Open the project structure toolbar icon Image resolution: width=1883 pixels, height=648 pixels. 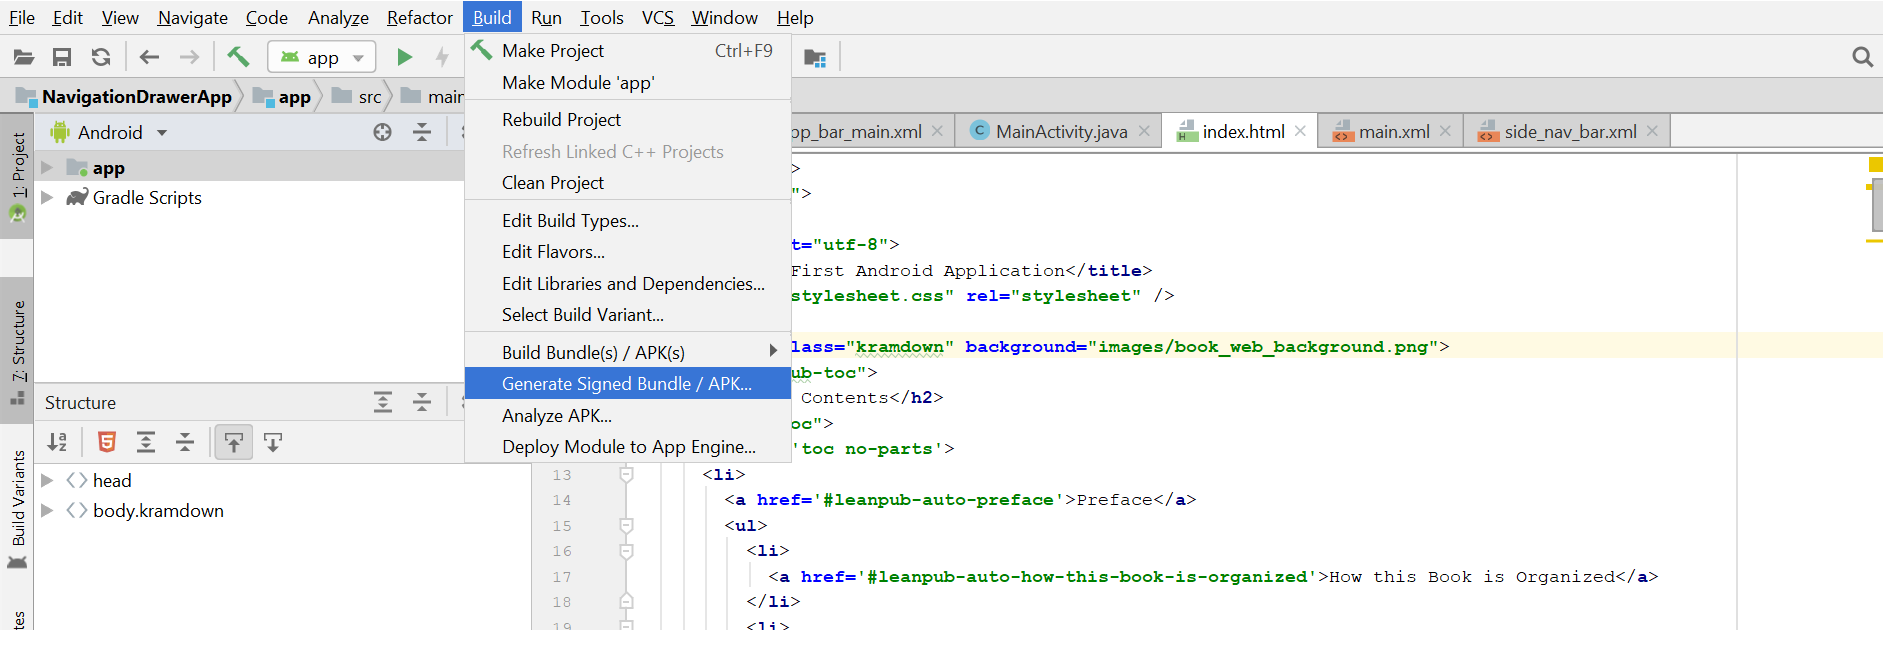[815, 58]
